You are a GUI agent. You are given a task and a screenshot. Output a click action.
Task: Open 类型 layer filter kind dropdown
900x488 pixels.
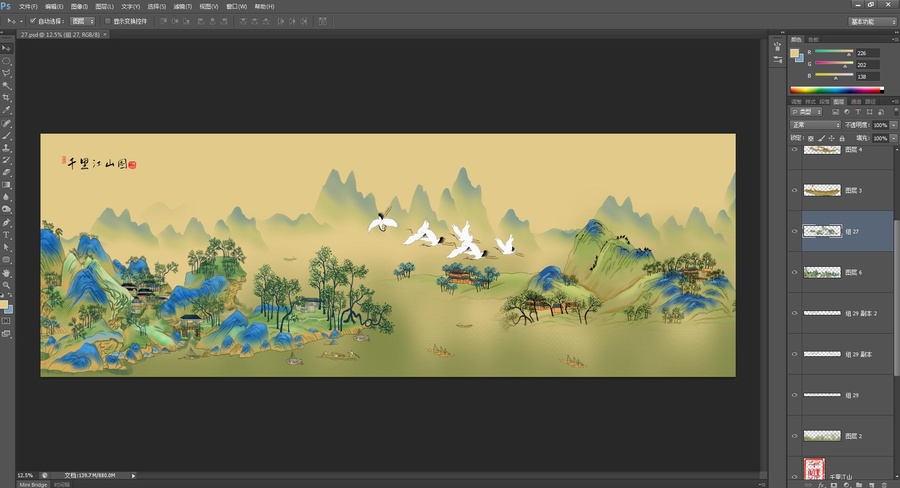(806, 112)
